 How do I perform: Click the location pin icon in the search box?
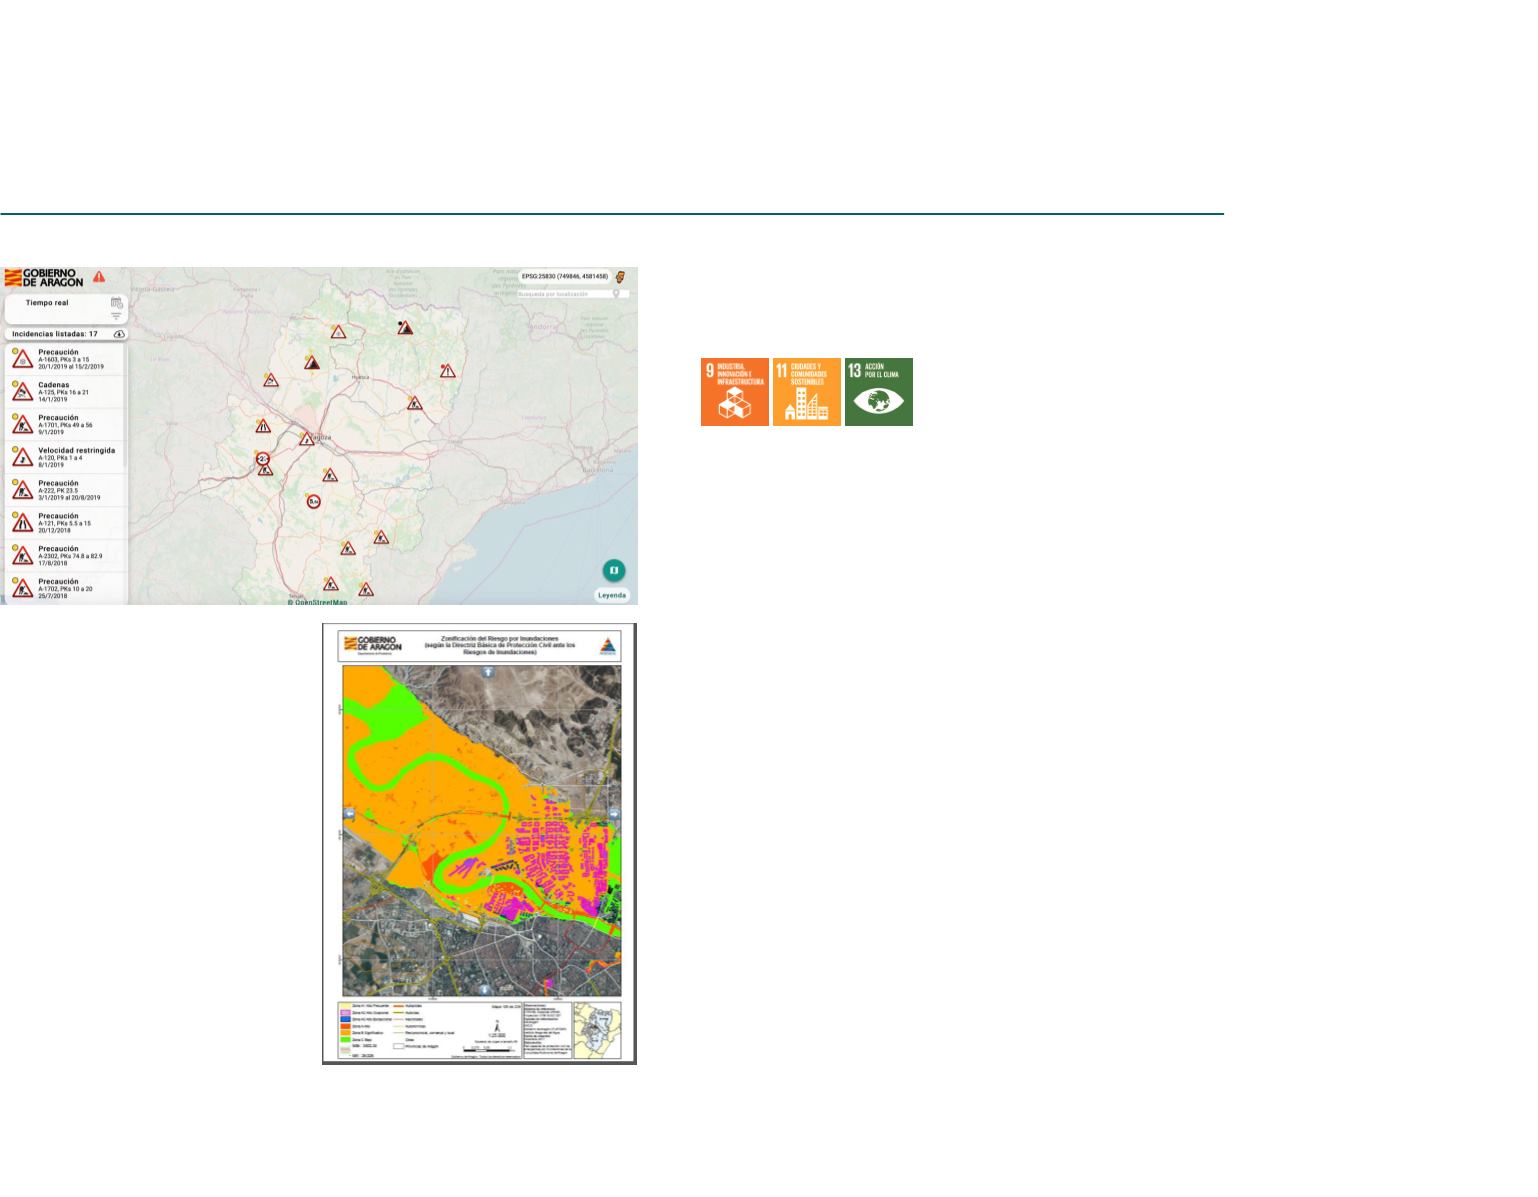click(x=616, y=294)
